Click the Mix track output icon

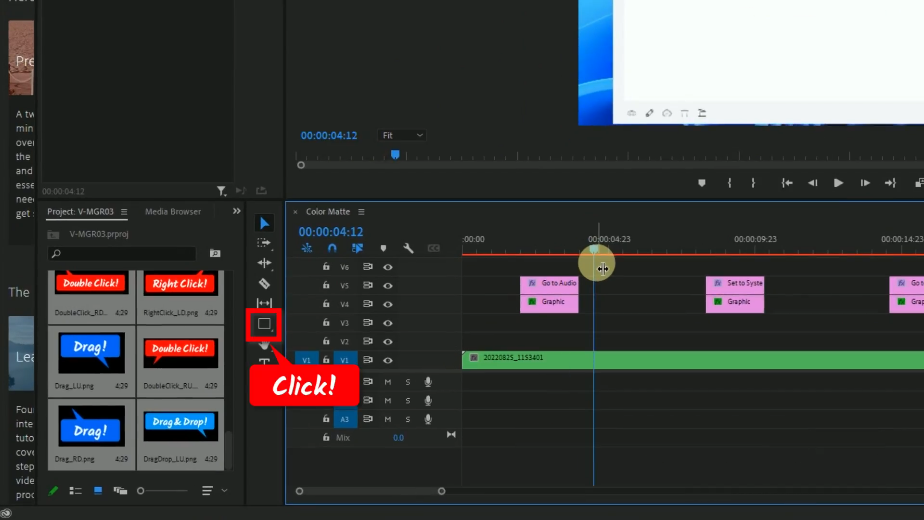[451, 435]
